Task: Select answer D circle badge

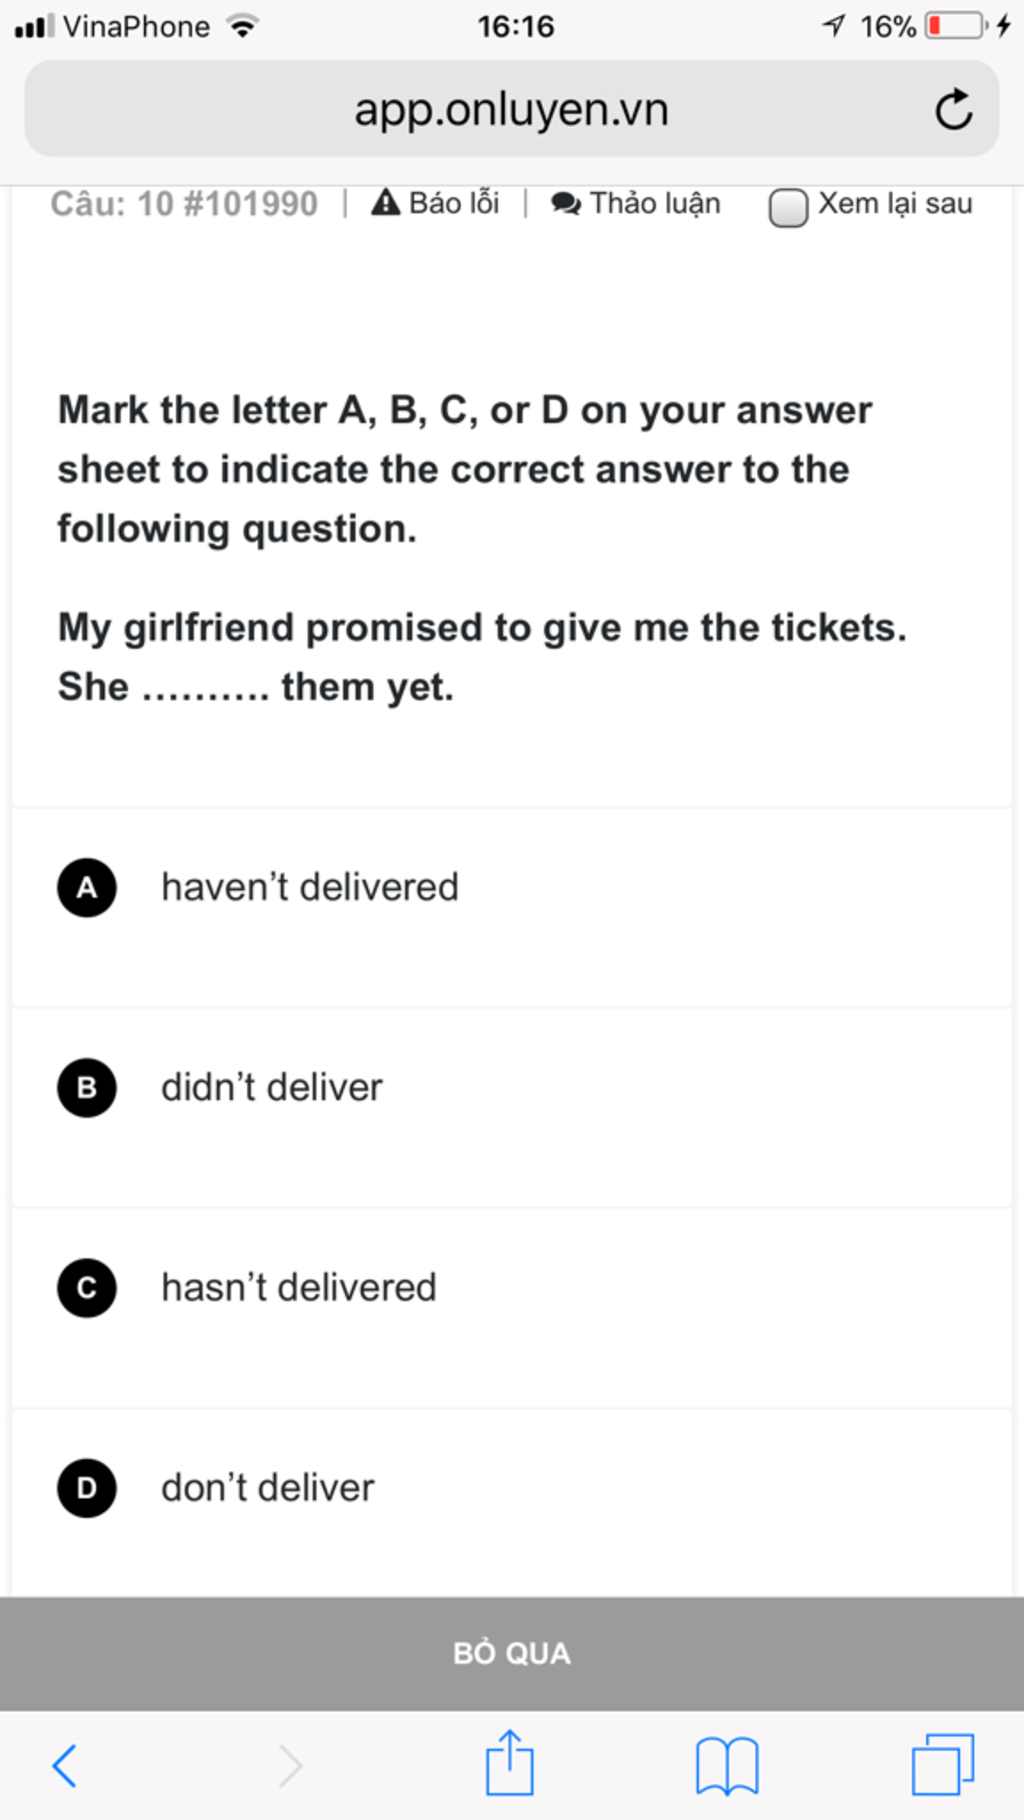Action: coord(87,1487)
